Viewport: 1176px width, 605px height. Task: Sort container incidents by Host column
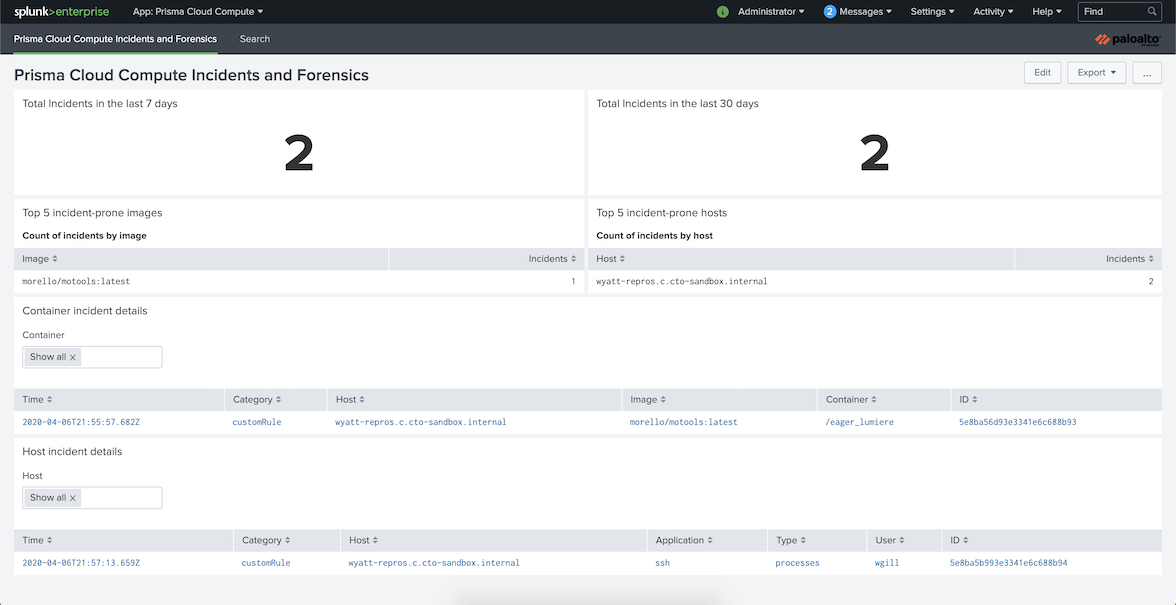click(x=350, y=400)
